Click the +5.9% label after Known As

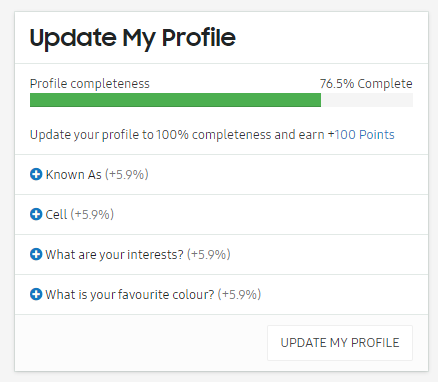[x=127, y=174]
